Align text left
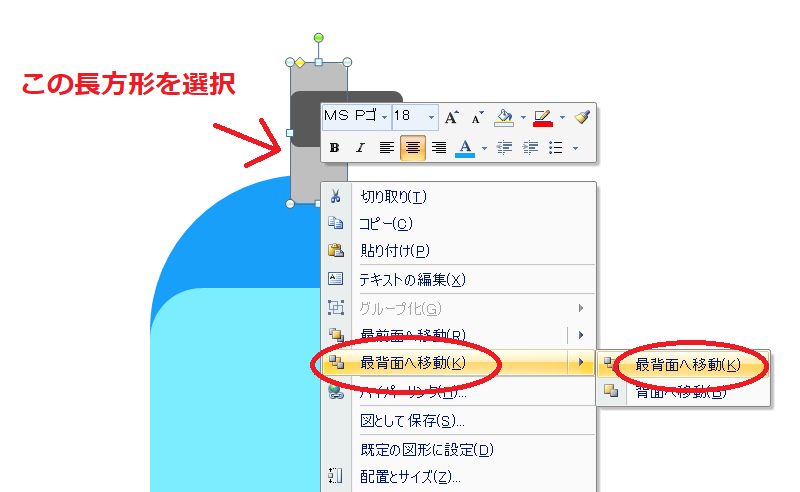The image size is (800, 492). [x=387, y=147]
